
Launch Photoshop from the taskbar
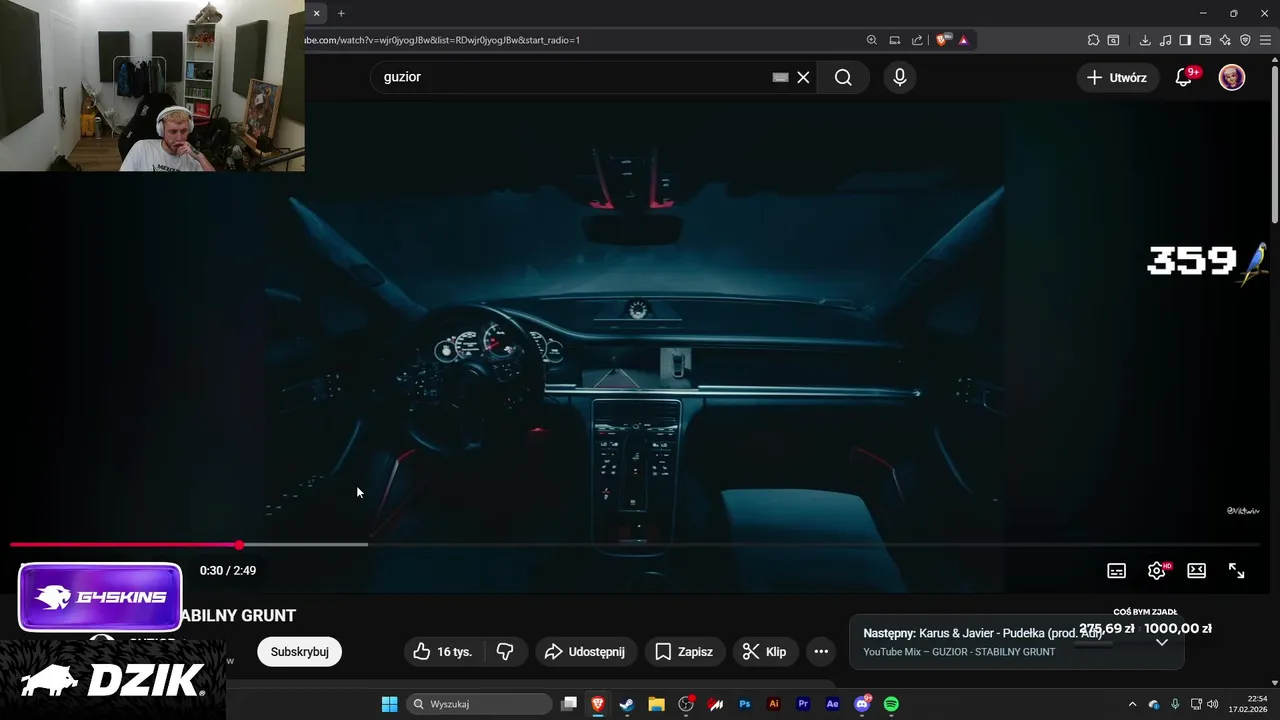[744, 704]
